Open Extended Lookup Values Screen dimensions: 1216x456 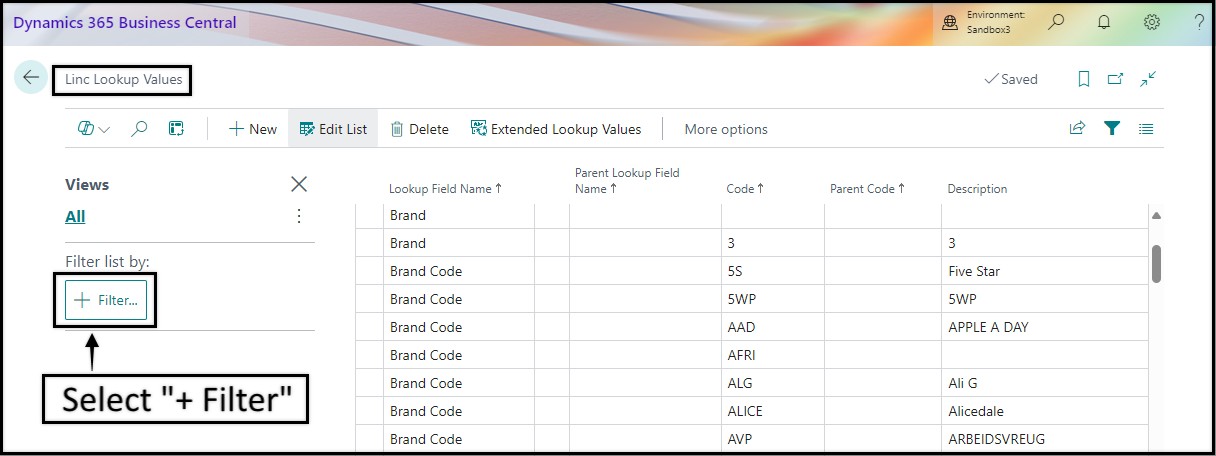[x=556, y=129]
